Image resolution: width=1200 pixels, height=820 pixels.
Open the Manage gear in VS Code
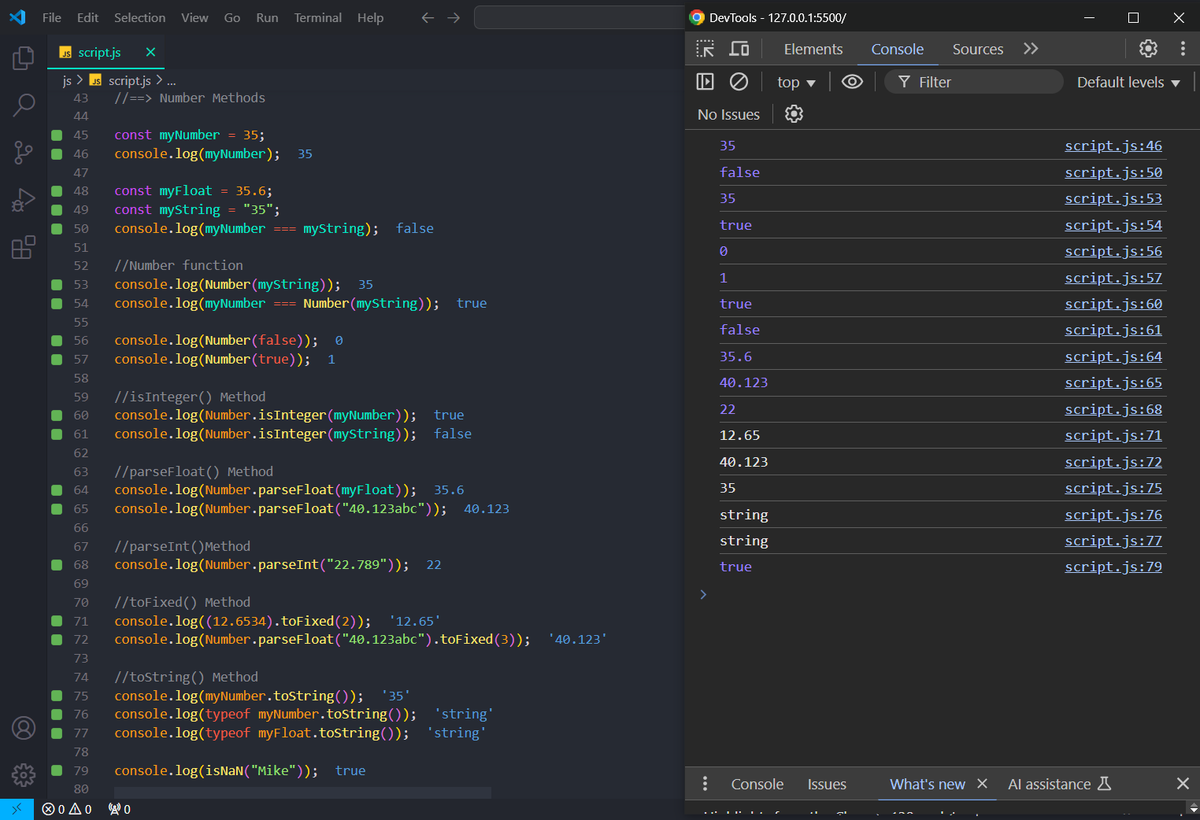pos(23,774)
